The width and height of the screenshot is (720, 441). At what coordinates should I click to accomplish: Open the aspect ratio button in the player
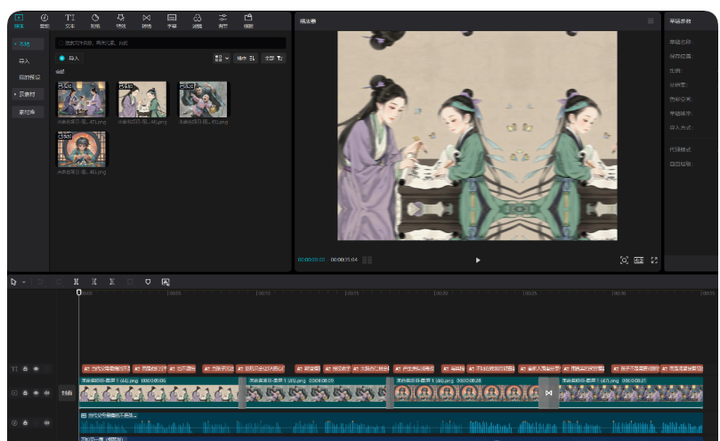pyautogui.click(x=639, y=260)
